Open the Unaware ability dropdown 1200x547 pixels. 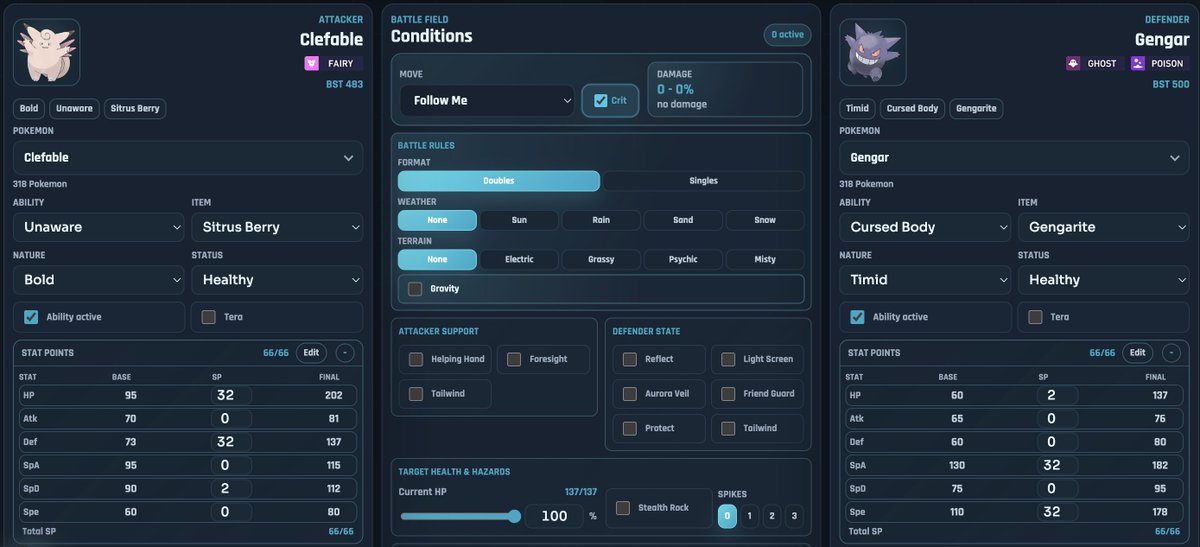[x=99, y=227]
